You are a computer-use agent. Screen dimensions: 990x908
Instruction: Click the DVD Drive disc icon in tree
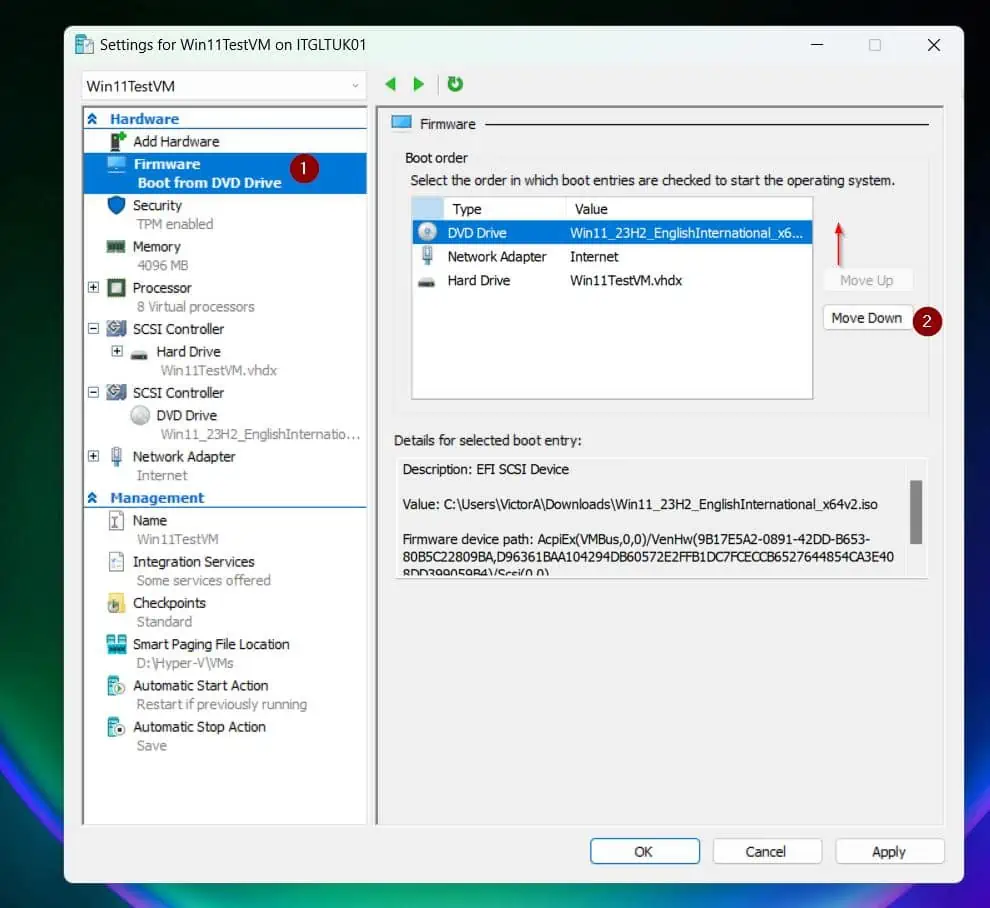click(140, 415)
